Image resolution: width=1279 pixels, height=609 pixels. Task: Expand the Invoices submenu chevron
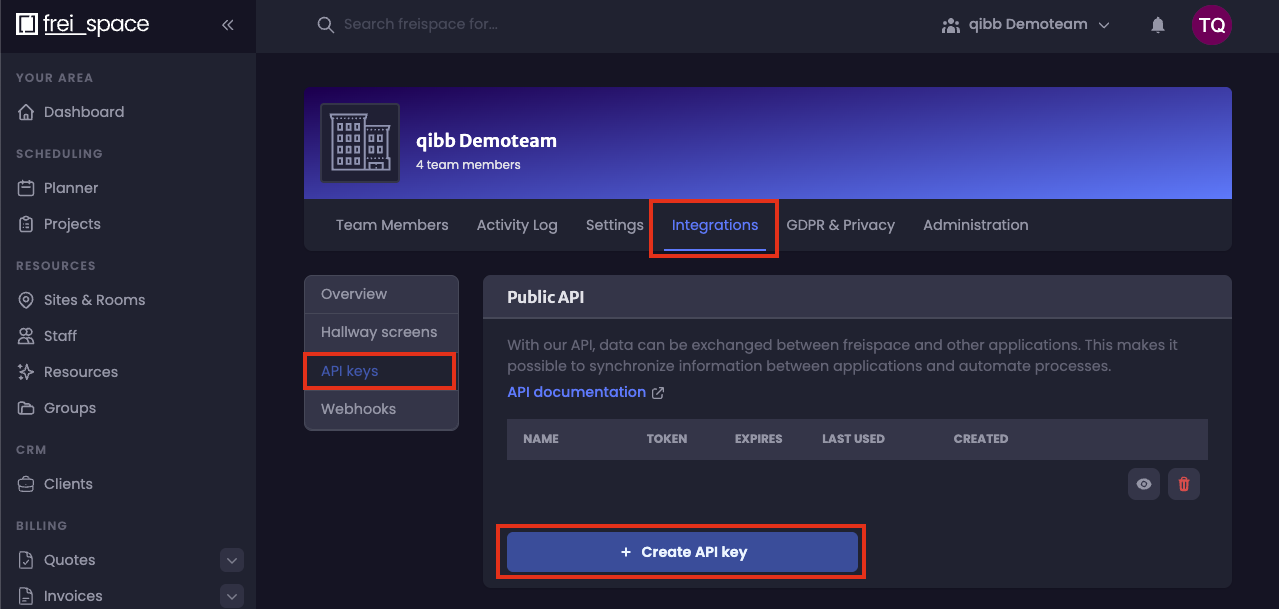[232, 596]
